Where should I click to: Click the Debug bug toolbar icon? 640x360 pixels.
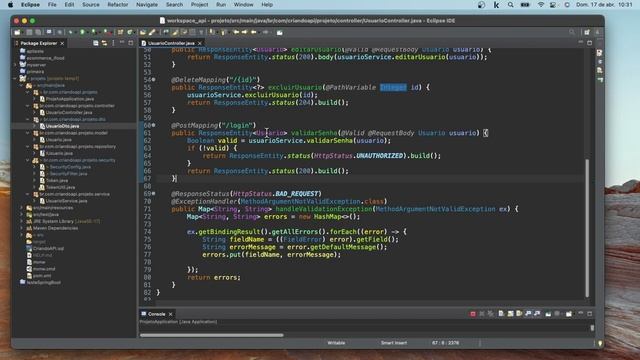(x=71, y=32)
